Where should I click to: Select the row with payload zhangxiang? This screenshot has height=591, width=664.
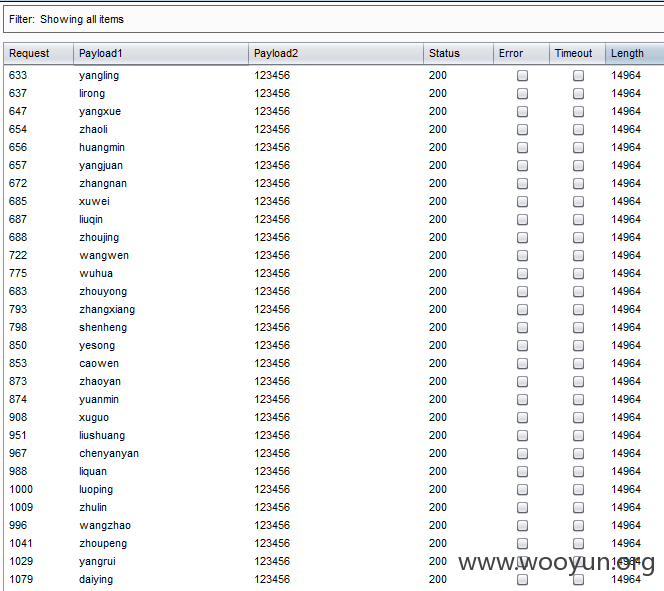(334, 309)
